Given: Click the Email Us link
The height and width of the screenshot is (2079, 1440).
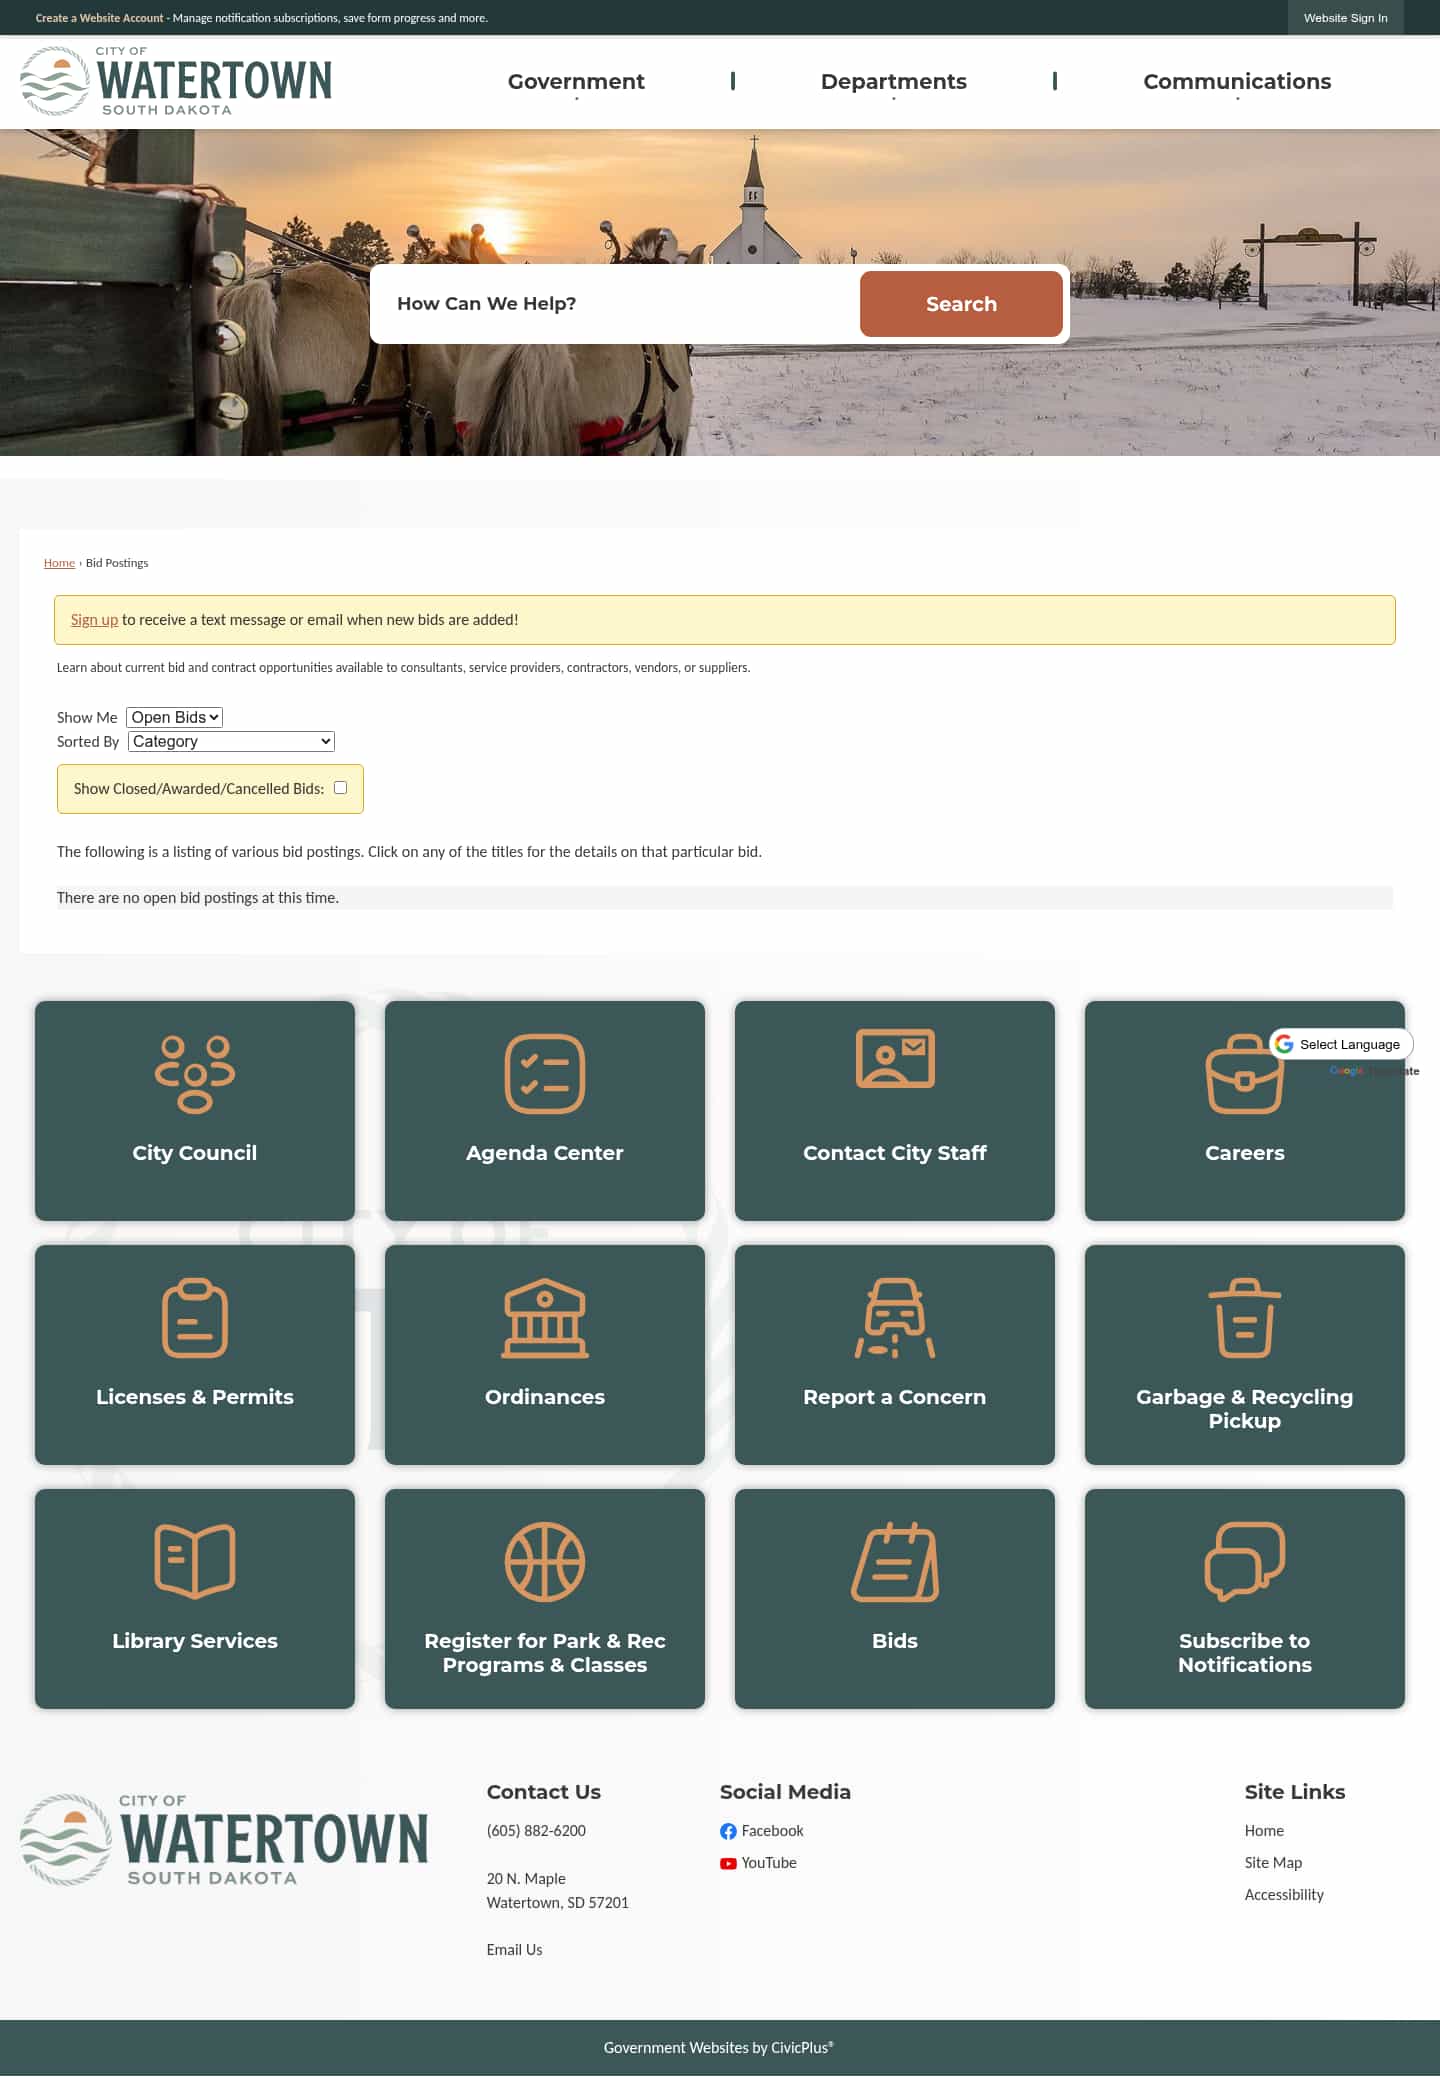Looking at the screenshot, I should click(514, 1950).
